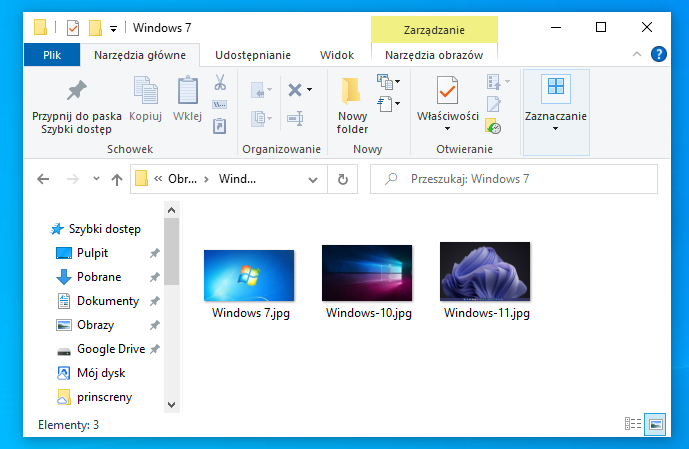
Task: Open the New item dropdown arrow
Action: tap(398, 81)
